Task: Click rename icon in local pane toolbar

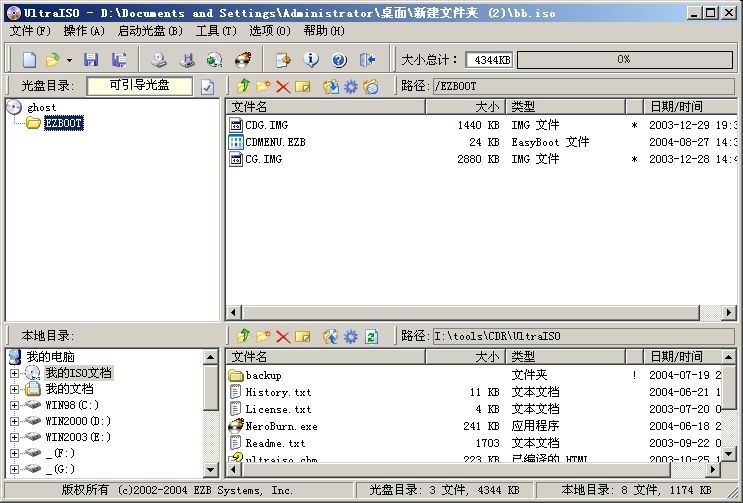Action: coord(303,336)
